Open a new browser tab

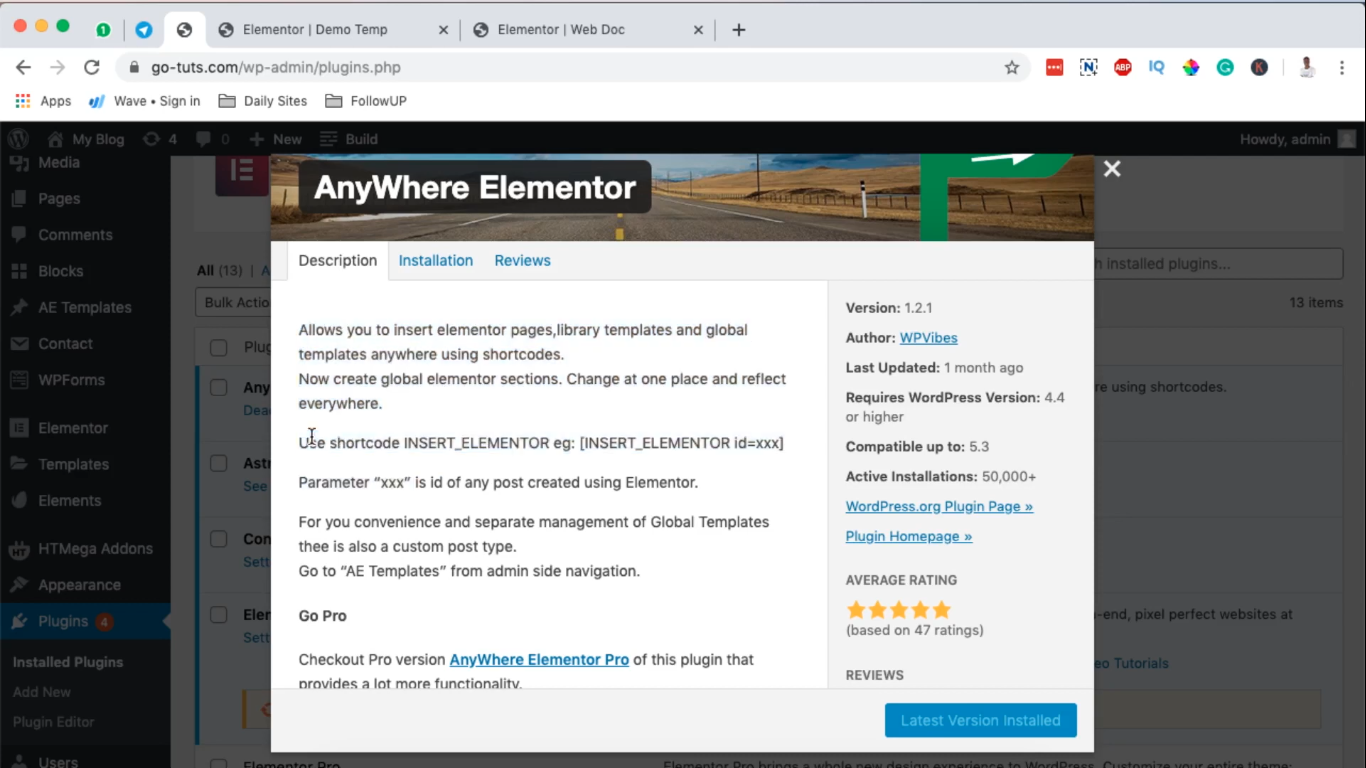[x=739, y=30]
